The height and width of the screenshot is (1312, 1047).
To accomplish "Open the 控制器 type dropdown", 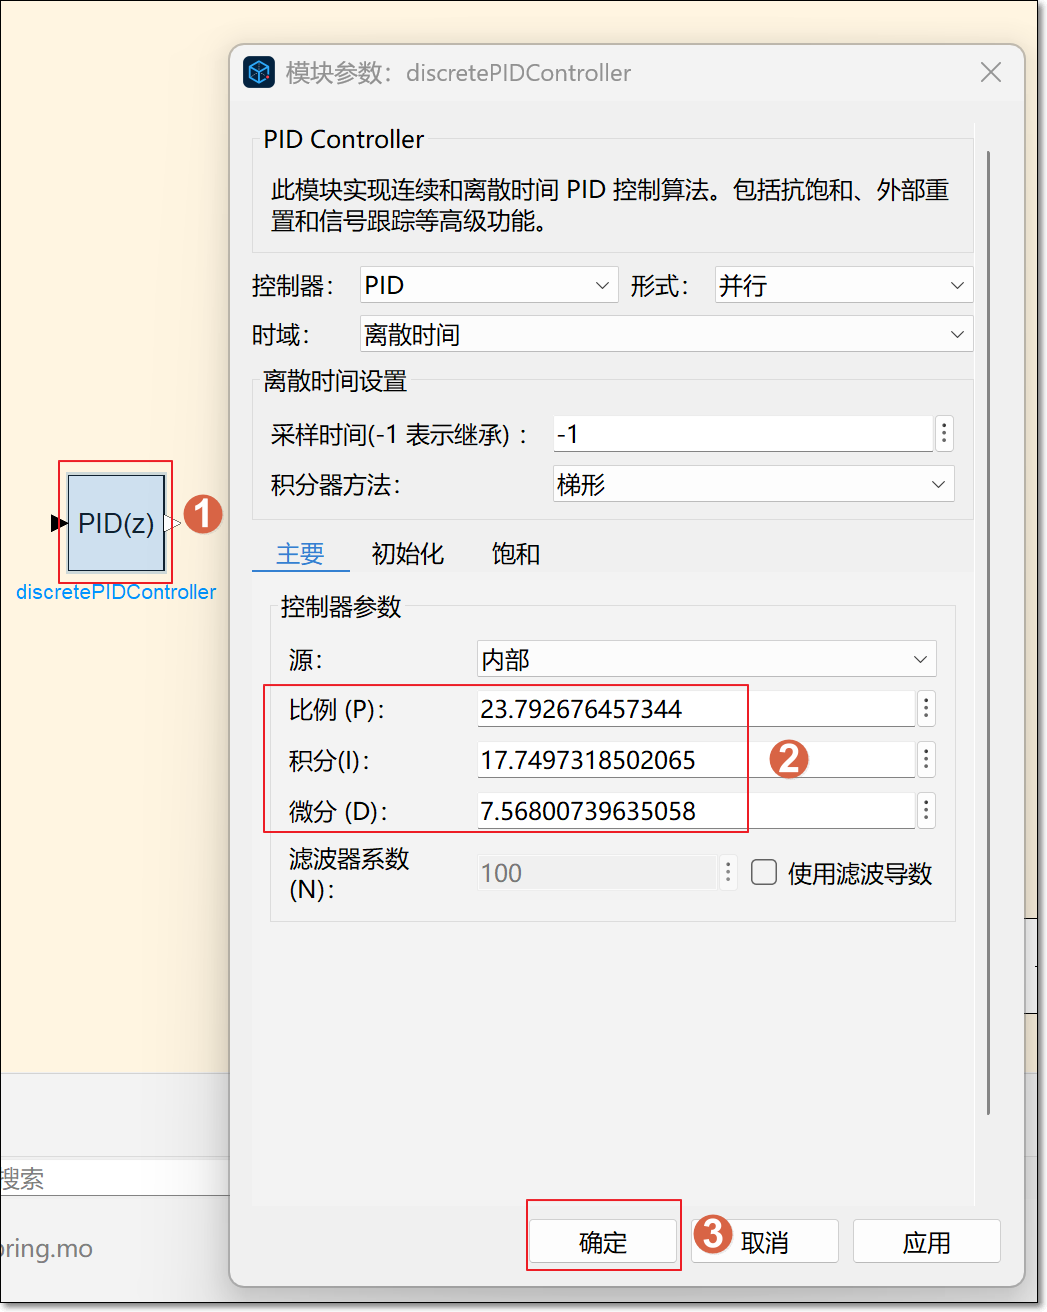I will point(488,285).
